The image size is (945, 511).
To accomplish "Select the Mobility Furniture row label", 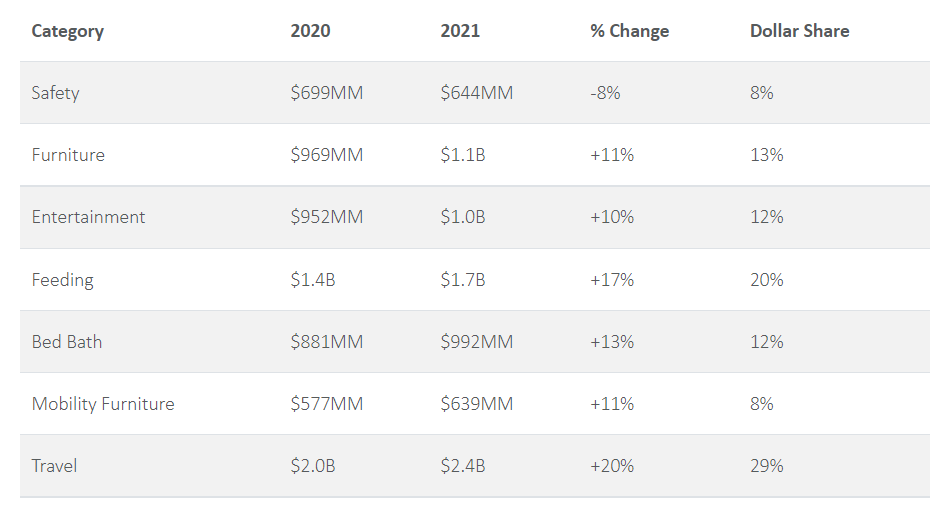I will 103,404.
